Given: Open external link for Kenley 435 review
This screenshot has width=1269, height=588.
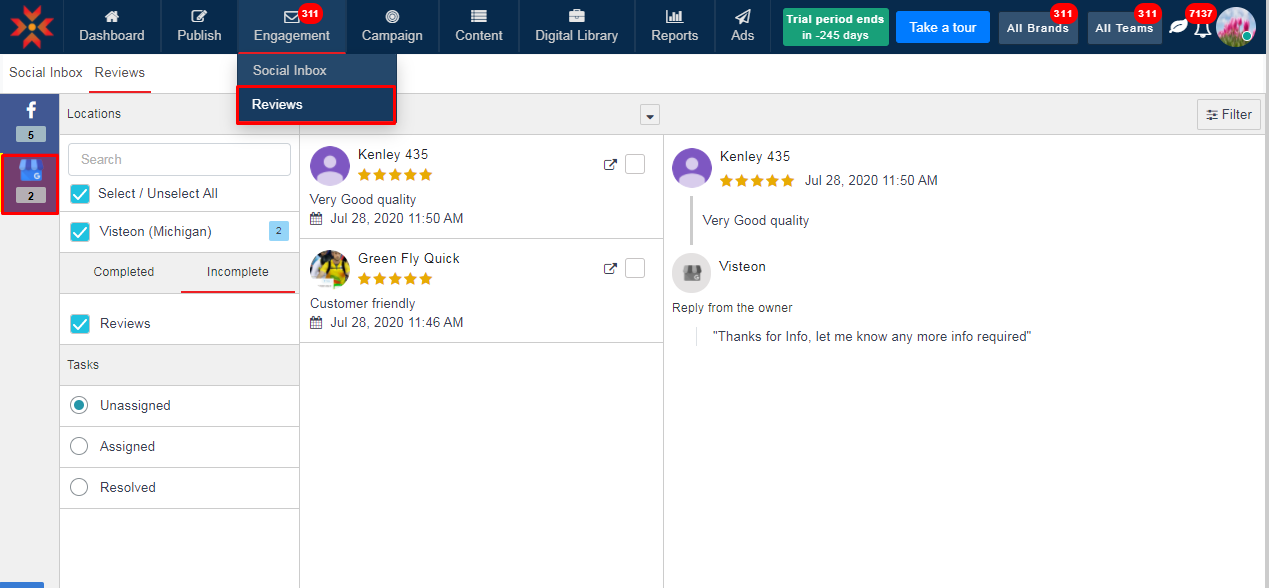Looking at the screenshot, I should (610, 165).
